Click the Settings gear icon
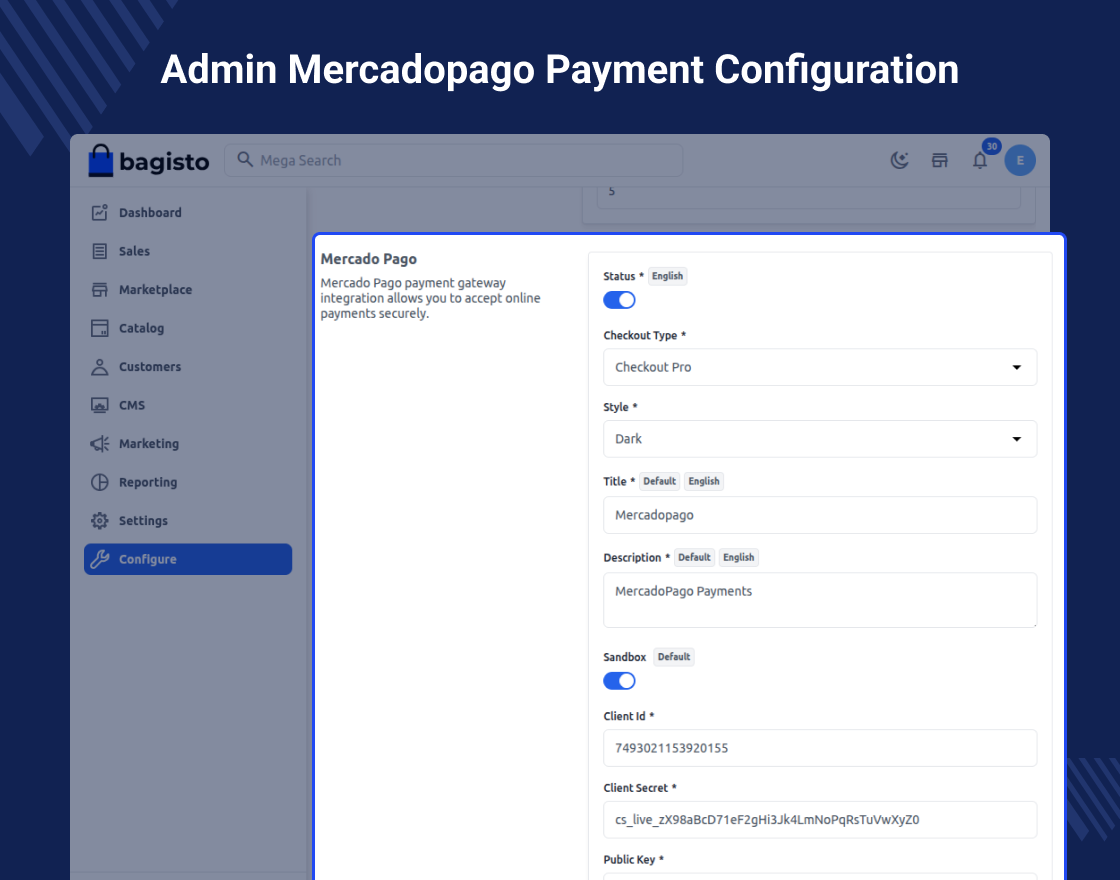 (99, 521)
